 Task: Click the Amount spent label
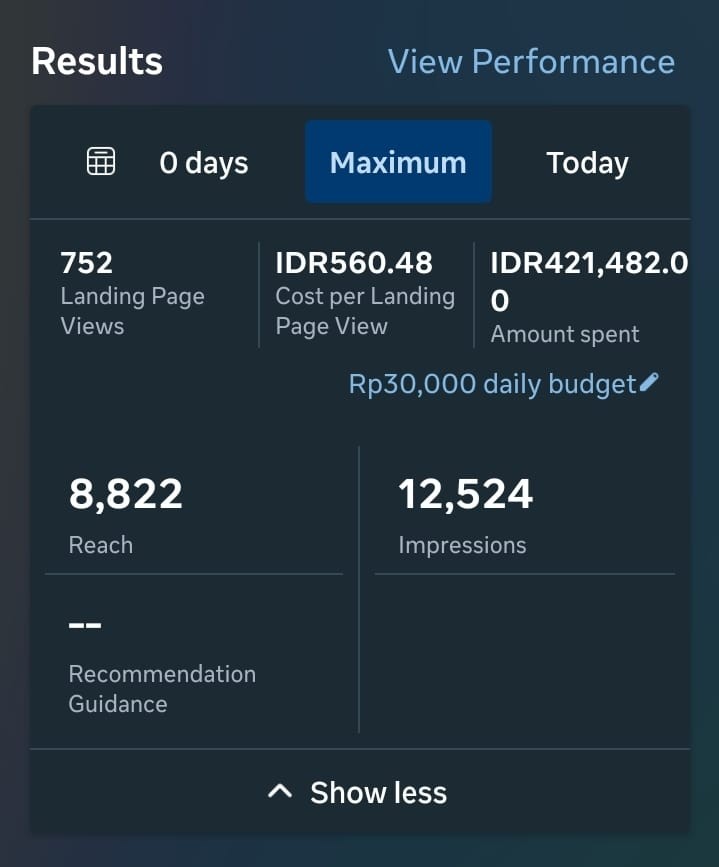tap(564, 334)
